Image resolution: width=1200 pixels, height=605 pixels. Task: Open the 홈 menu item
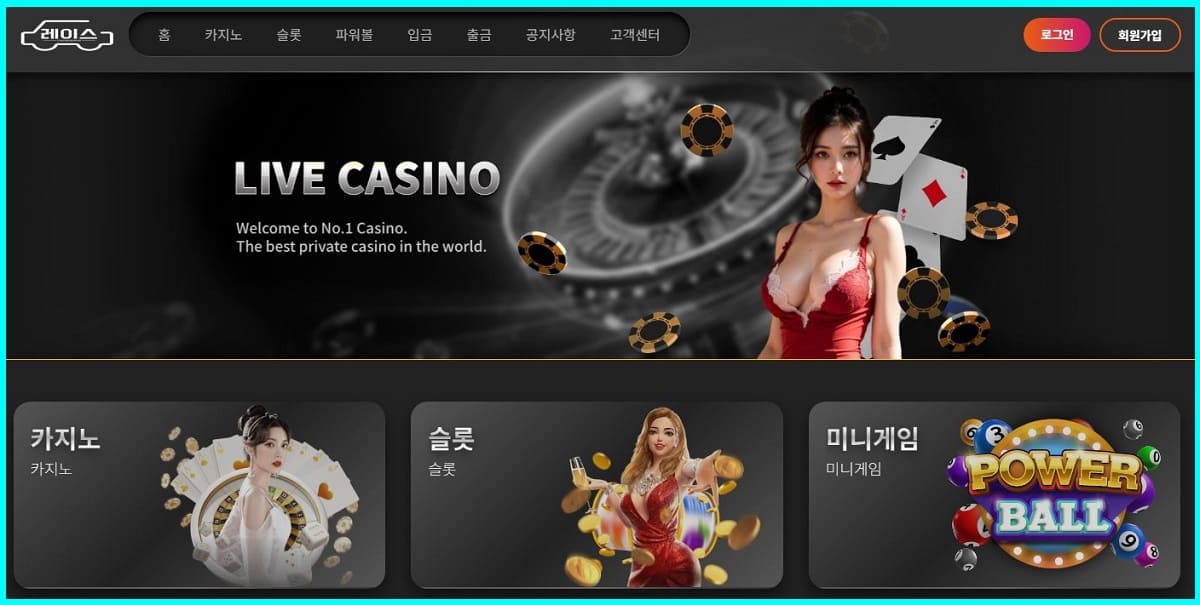point(164,35)
